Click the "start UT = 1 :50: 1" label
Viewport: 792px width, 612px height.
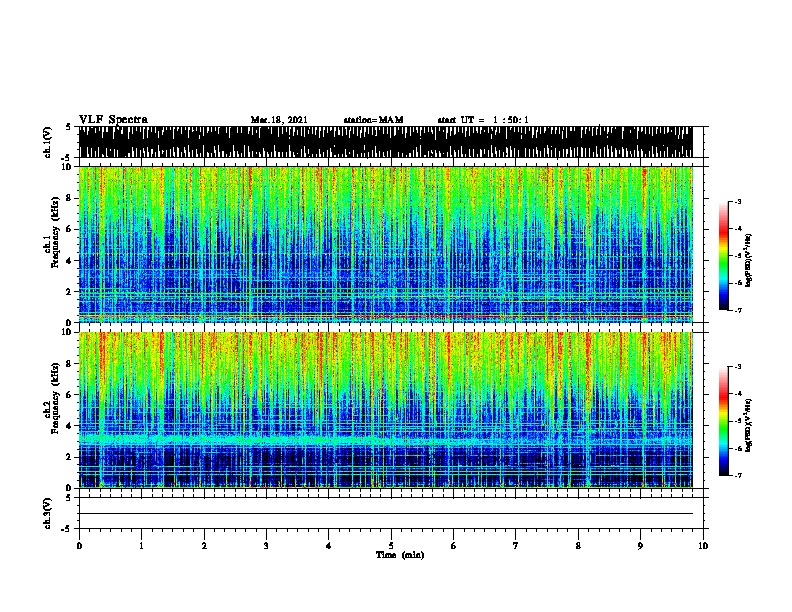[x=483, y=120]
